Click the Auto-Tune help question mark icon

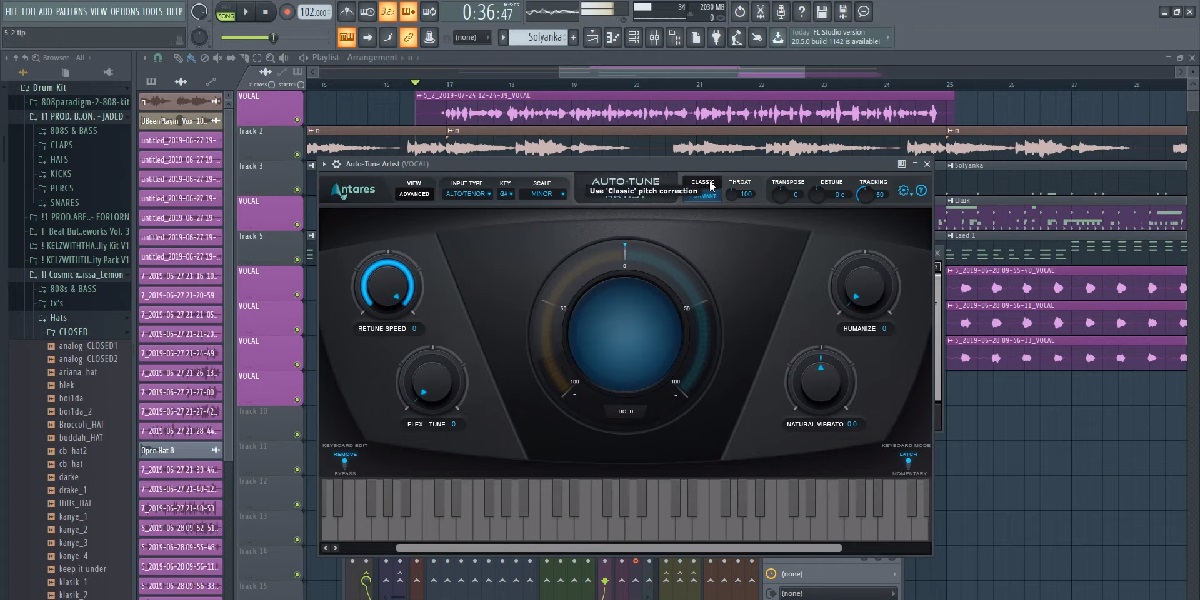[920, 191]
